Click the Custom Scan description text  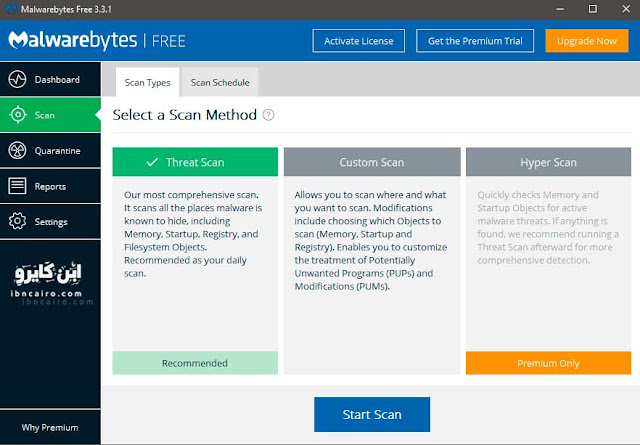tap(371, 240)
